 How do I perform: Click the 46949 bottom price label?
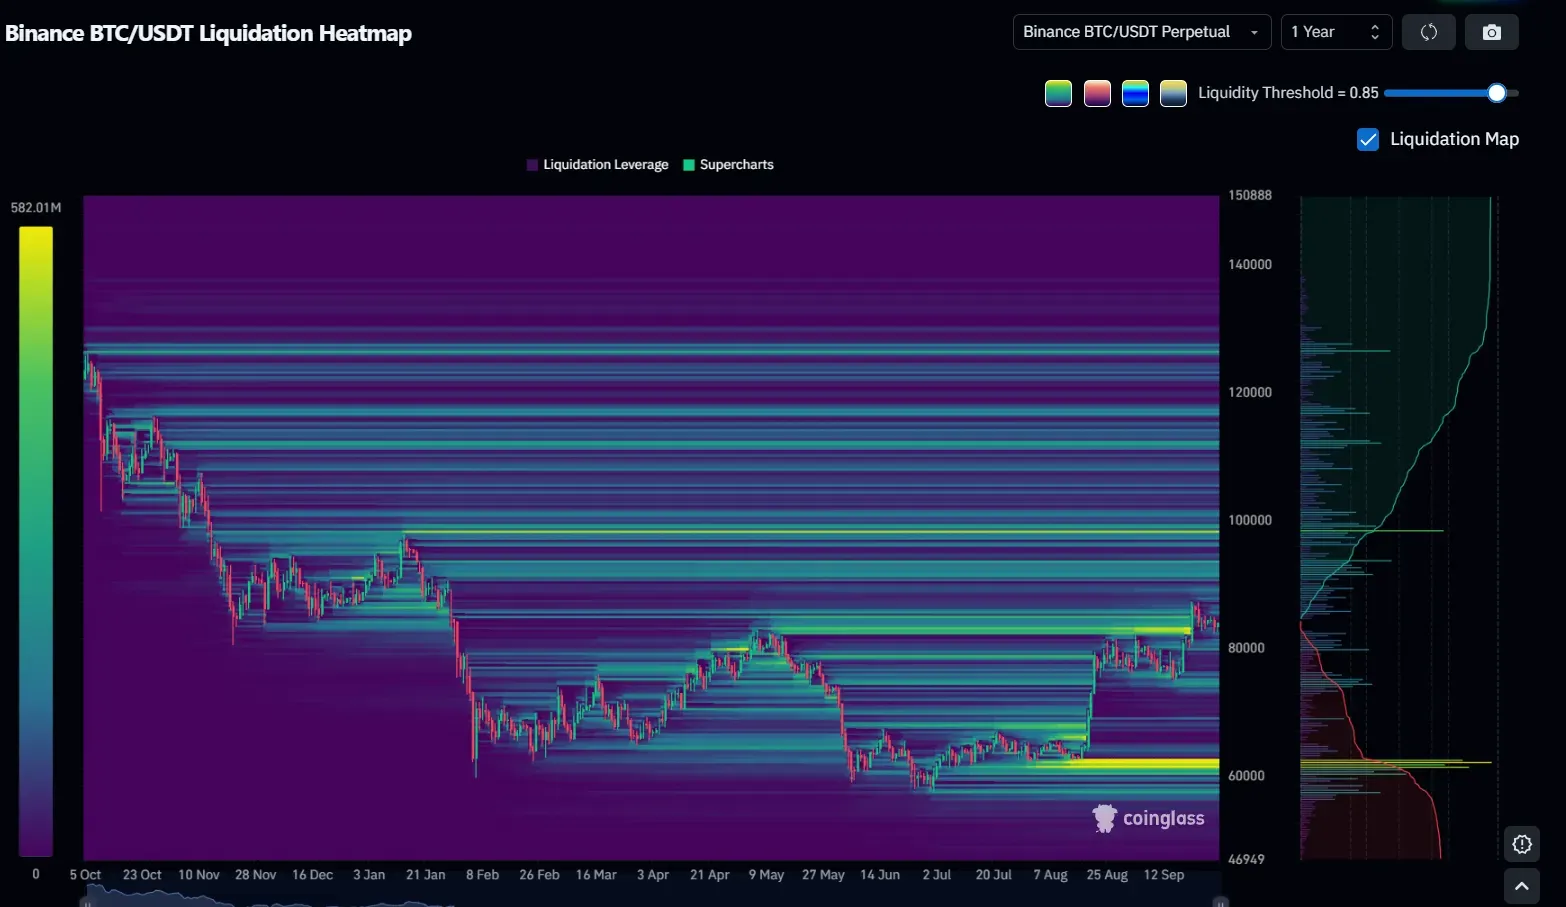(x=1246, y=859)
